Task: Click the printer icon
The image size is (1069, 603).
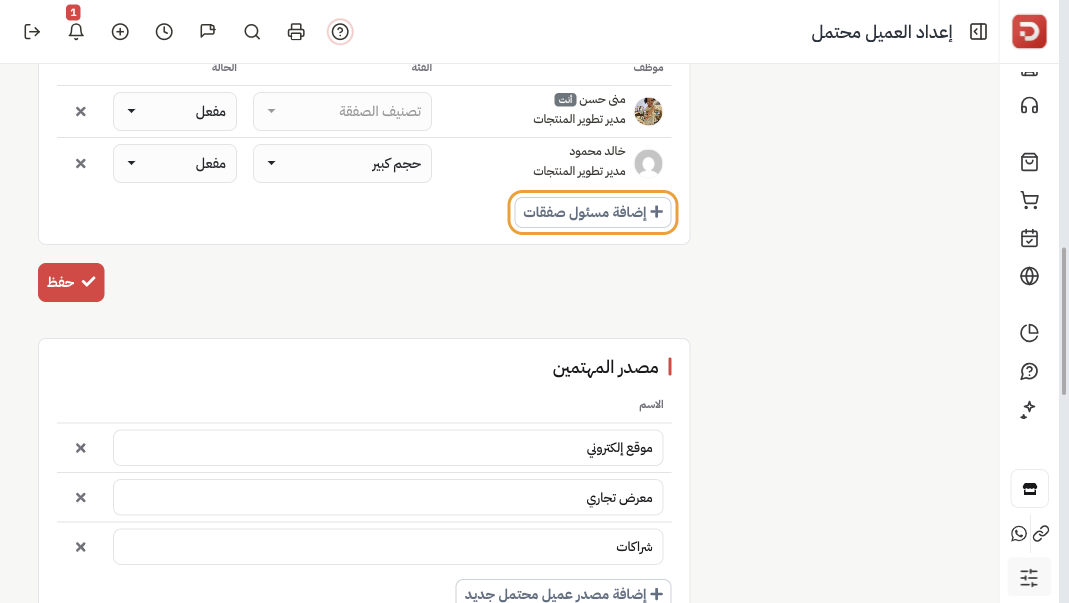Action: pos(296,31)
